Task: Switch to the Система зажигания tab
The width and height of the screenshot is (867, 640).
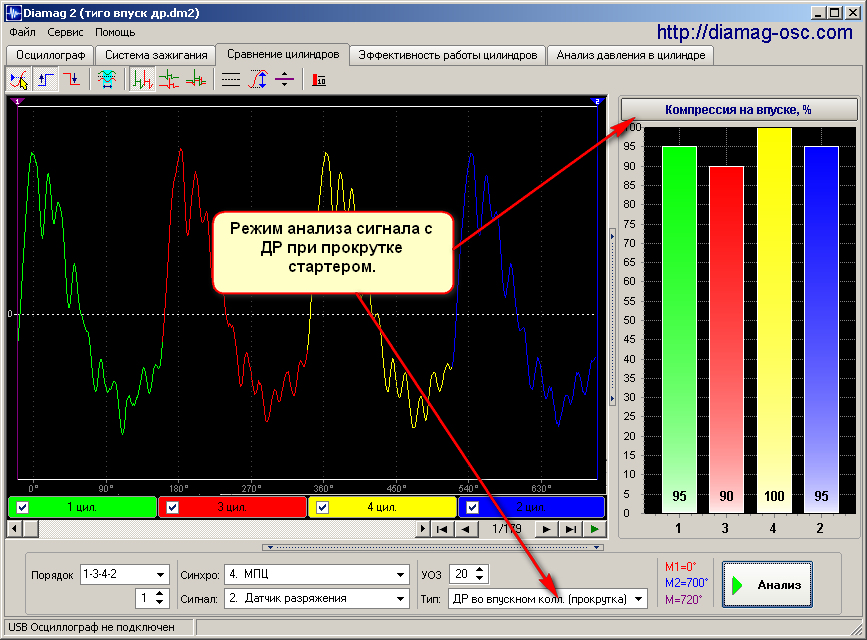Action: (156, 55)
